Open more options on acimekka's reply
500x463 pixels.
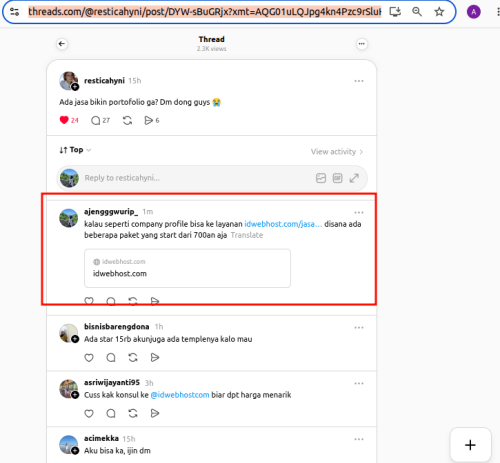click(x=359, y=439)
